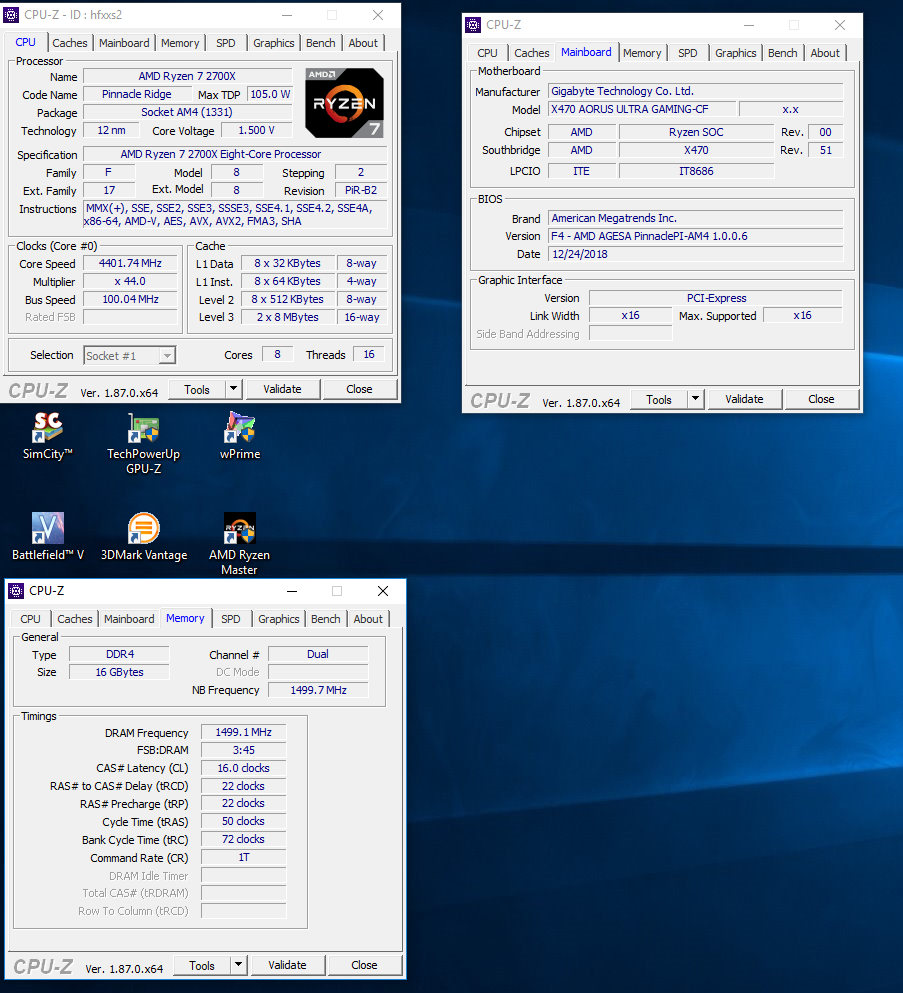The height and width of the screenshot is (993, 903).
Task: Click Core Voltage value 1.500 V
Action: [x=256, y=130]
